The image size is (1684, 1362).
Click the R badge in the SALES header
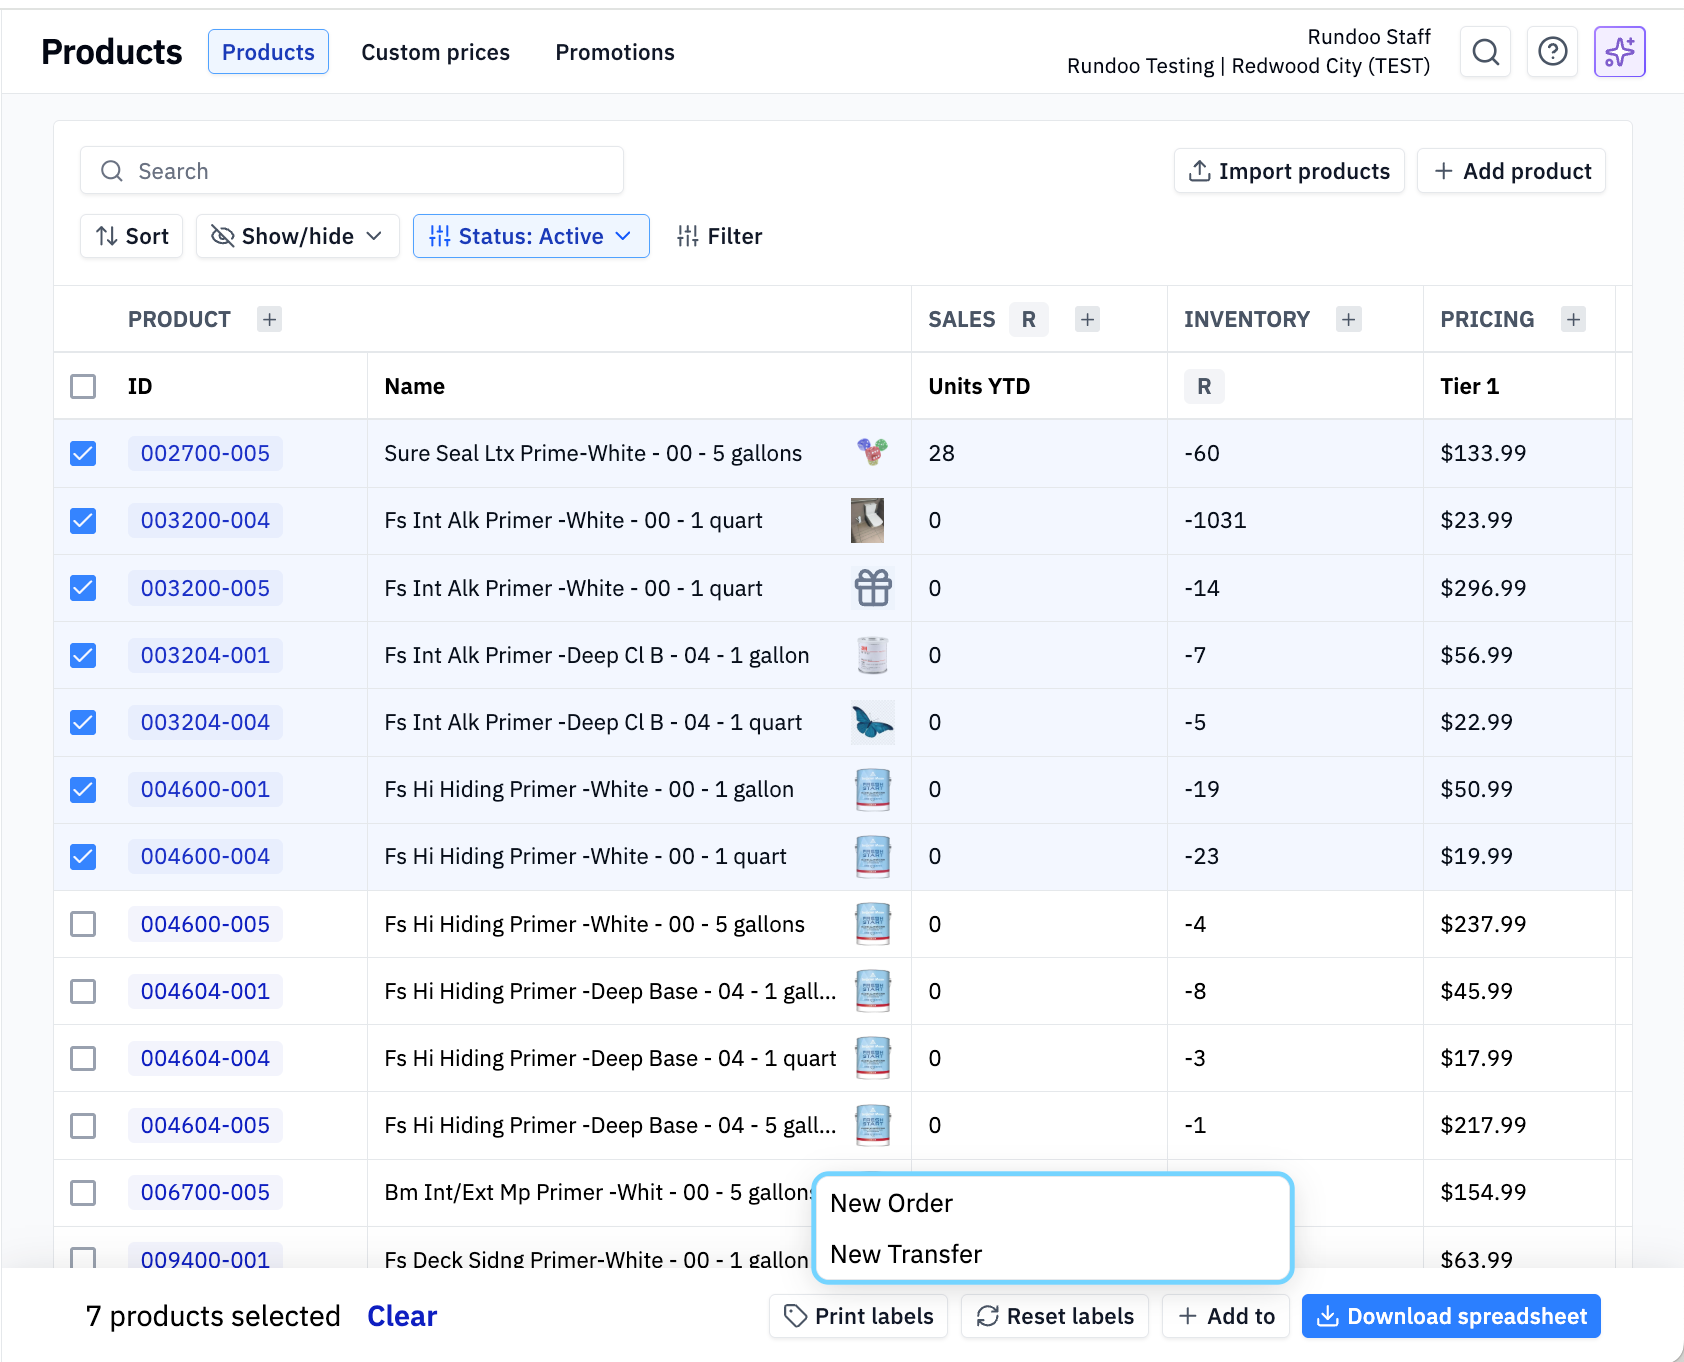click(1028, 319)
